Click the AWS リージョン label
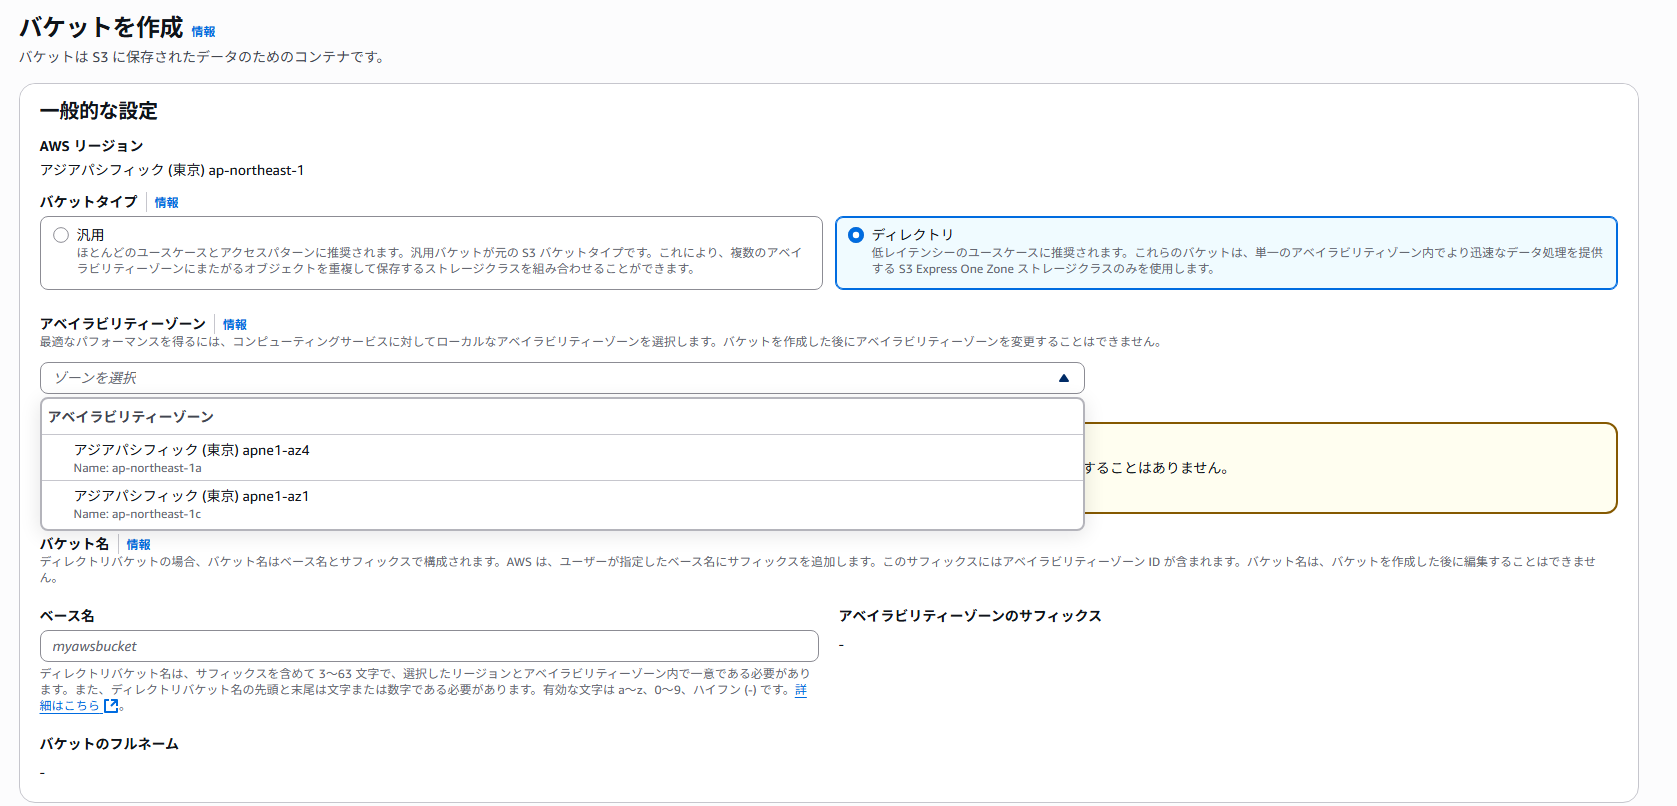This screenshot has width=1677, height=806. click(91, 146)
